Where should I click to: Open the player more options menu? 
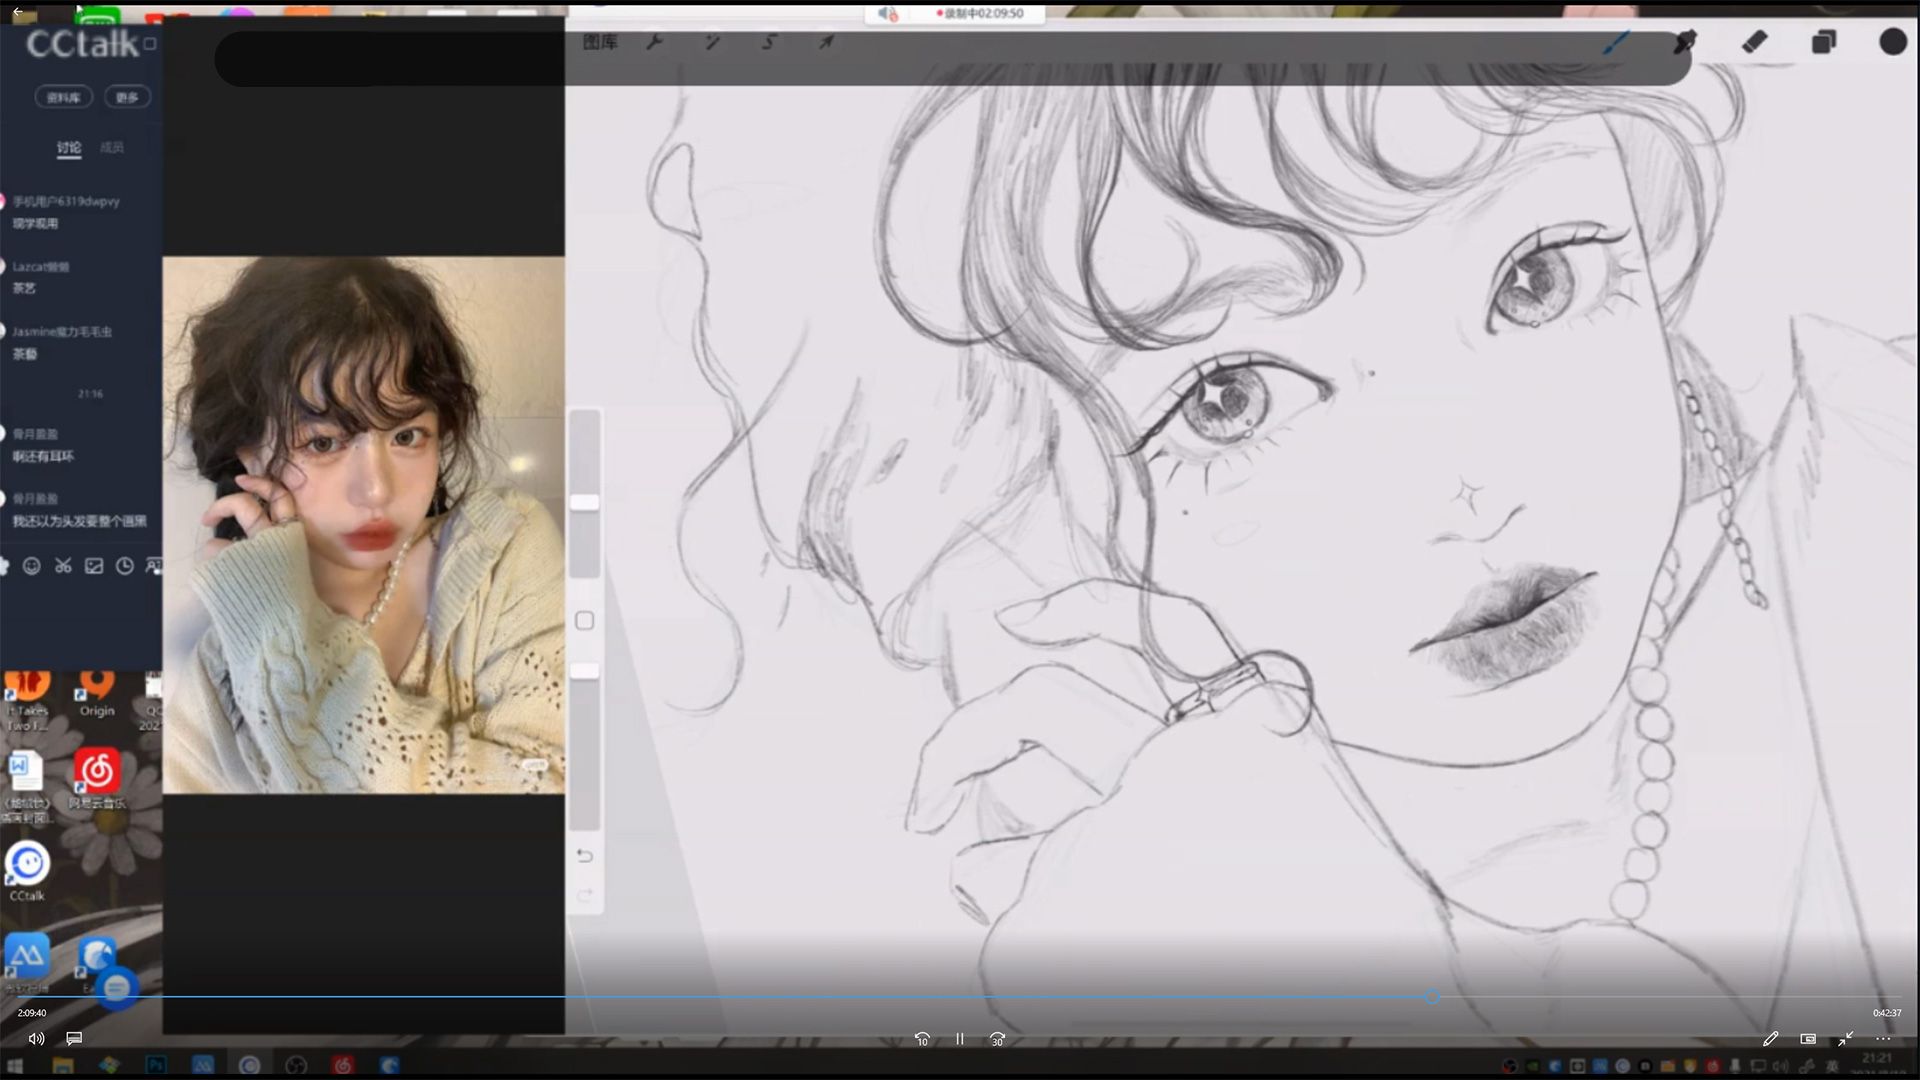tap(1883, 1039)
